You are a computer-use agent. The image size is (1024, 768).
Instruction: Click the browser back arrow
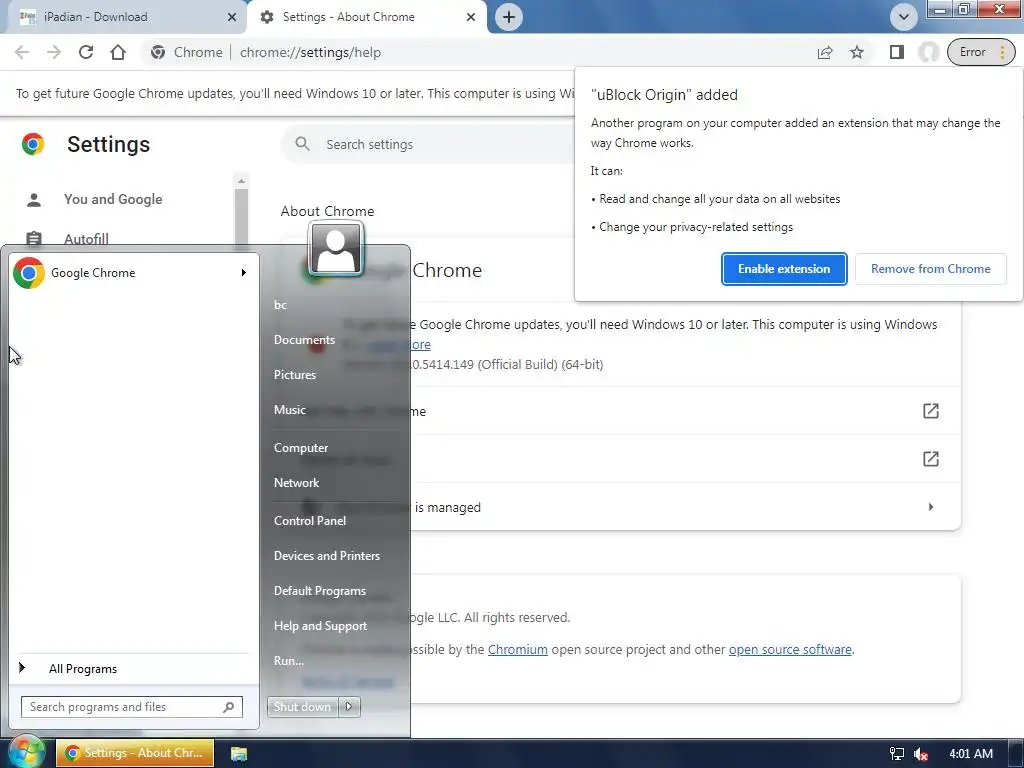22,52
